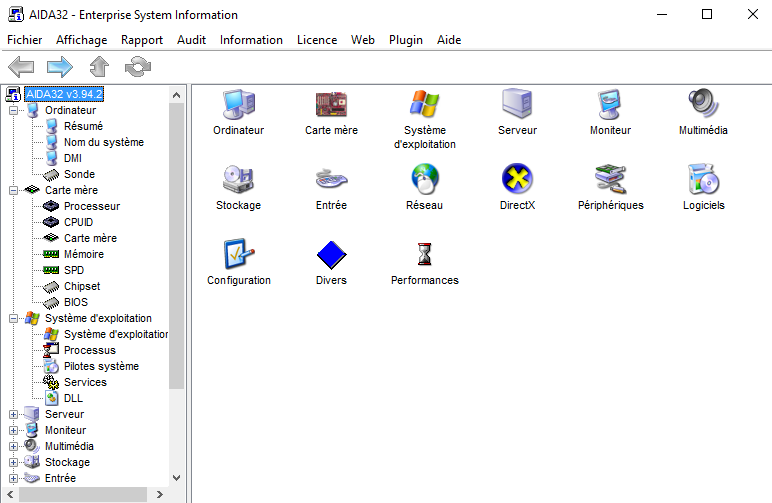The image size is (772, 503).
Task: Expand the Multimédia tree node
Action: click(x=13, y=446)
